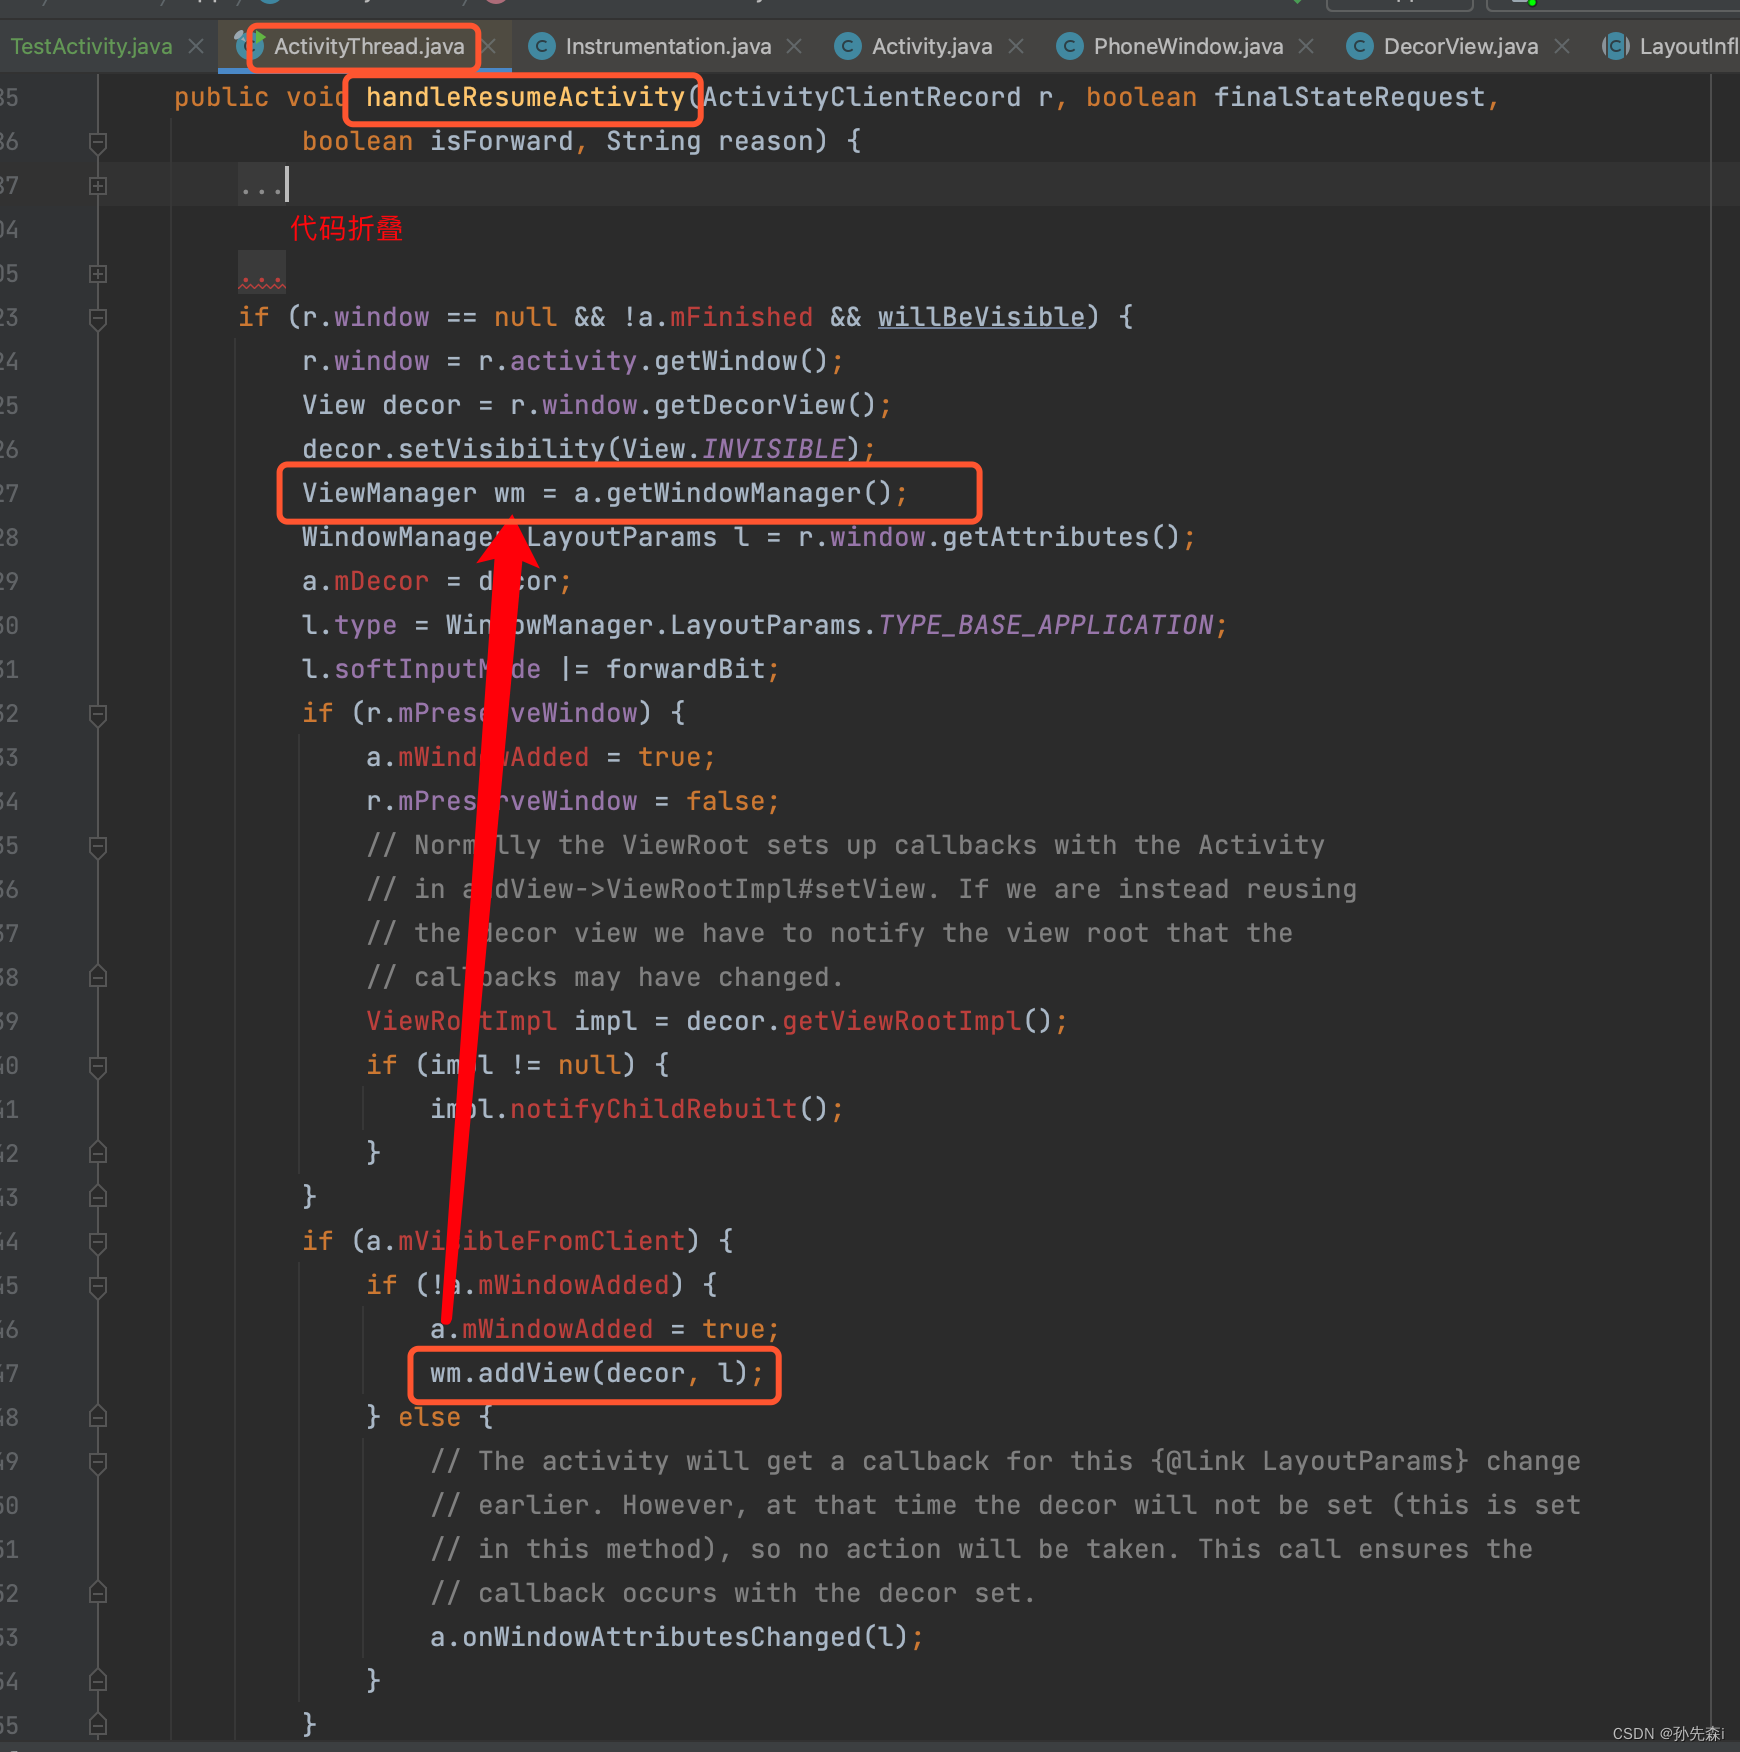This screenshot has height=1752, width=1740.
Task: Click getAttributes() in the LayoutParams line
Action: tap(1061, 538)
